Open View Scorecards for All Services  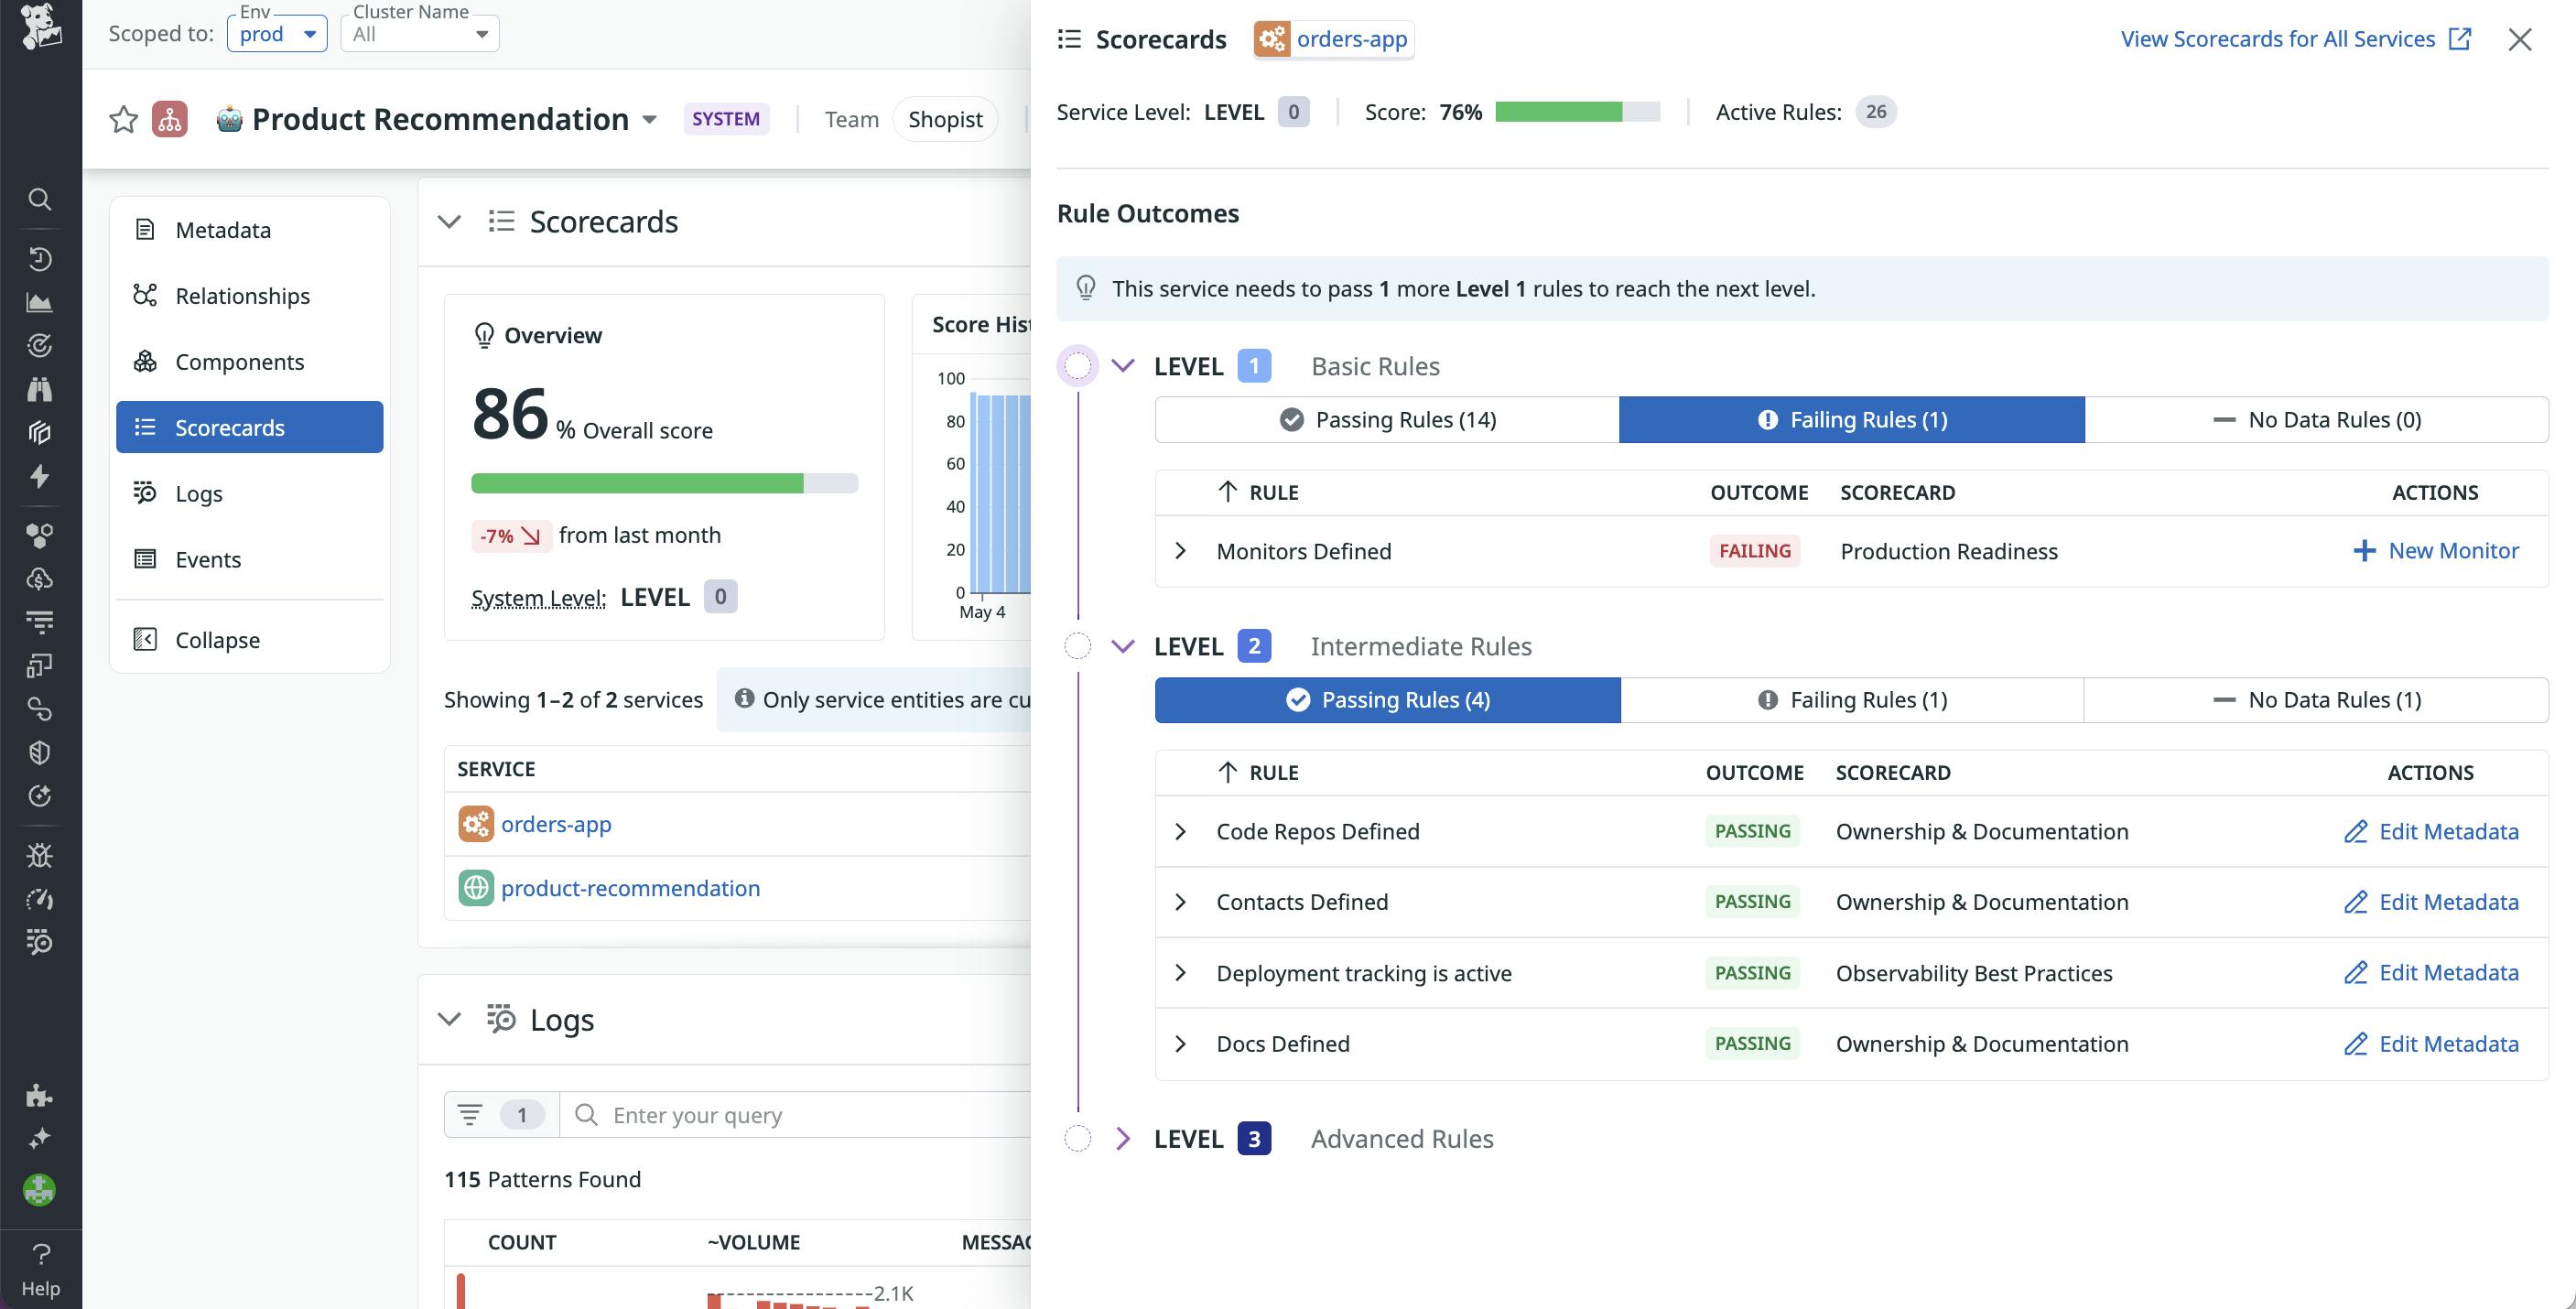[2281, 39]
